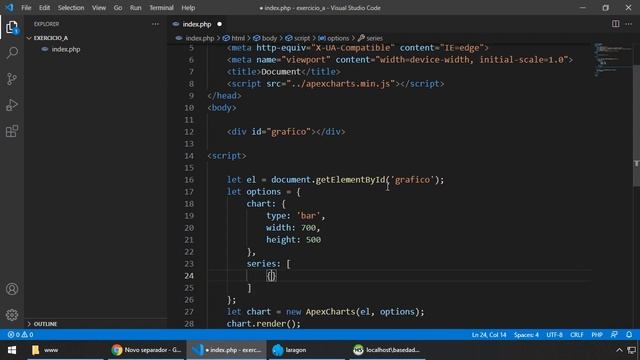
Task: Open the File menu
Action: 26,8
